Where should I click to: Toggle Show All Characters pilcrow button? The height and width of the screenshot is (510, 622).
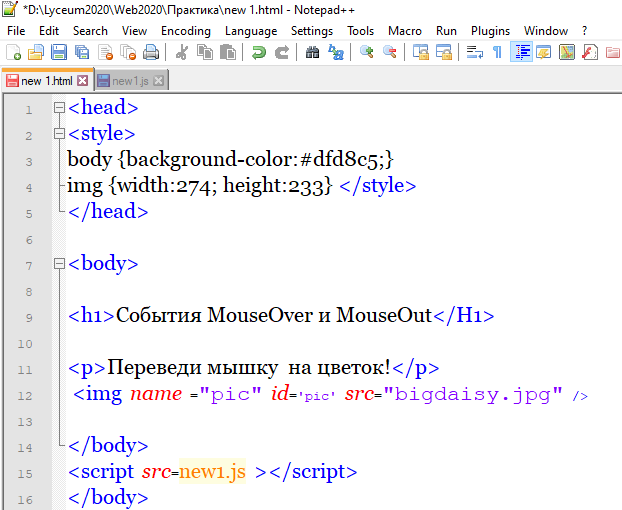[x=496, y=52]
